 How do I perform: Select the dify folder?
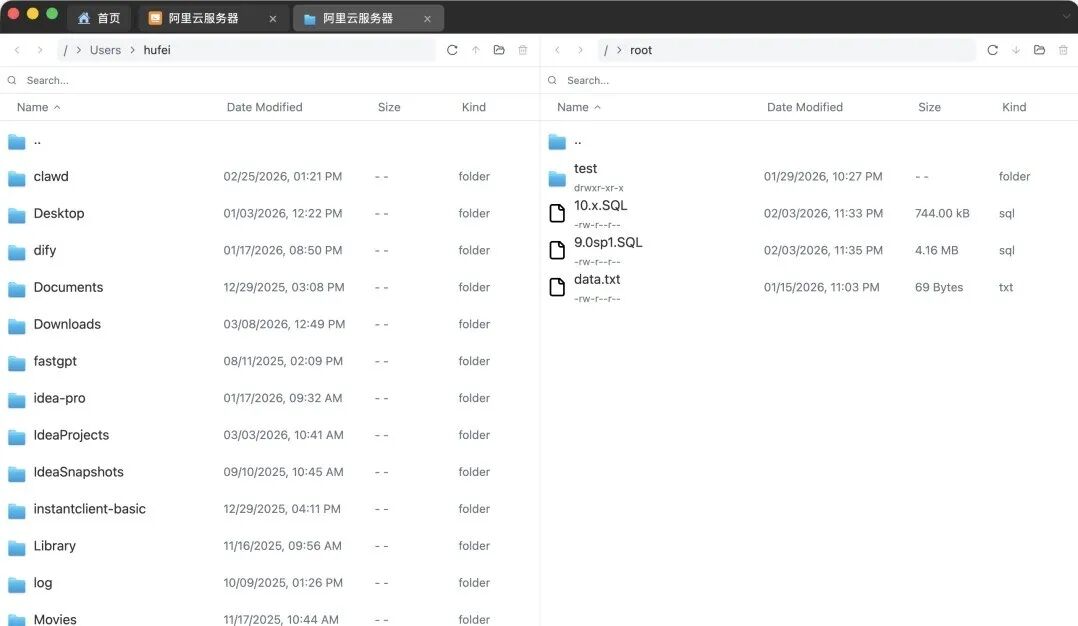[270, 251]
